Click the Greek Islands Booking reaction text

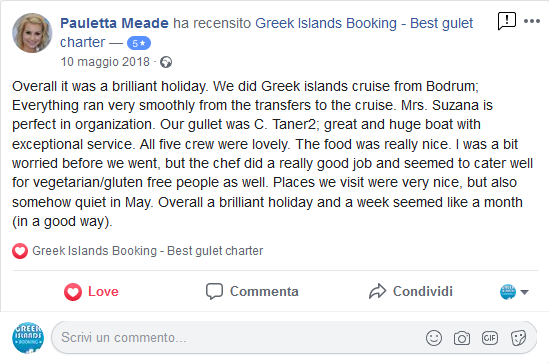(x=147, y=251)
